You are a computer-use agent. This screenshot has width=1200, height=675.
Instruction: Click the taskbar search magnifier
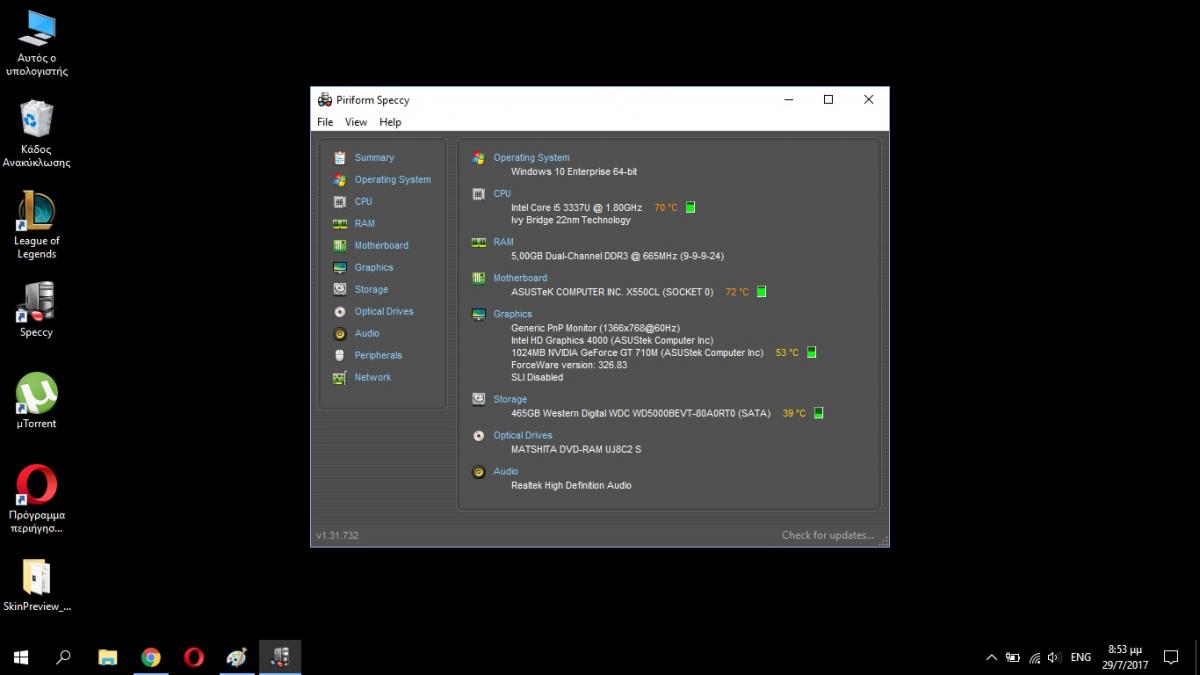(x=64, y=657)
